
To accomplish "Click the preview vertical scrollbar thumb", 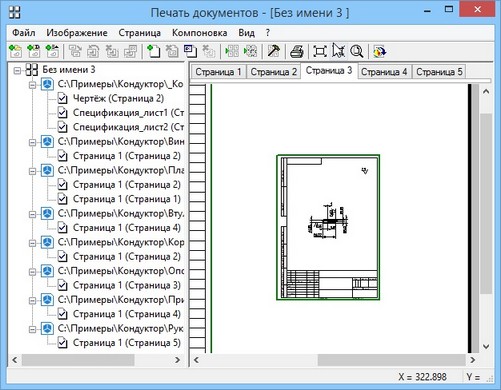I will coord(486,204).
